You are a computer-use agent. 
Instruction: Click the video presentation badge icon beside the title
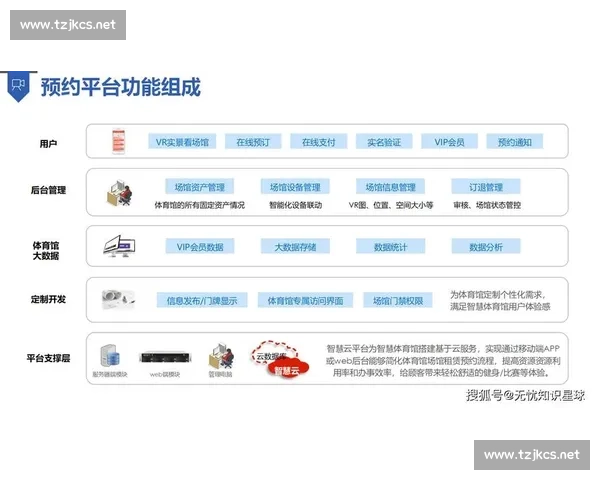pyautogui.click(x=18, y=86)
